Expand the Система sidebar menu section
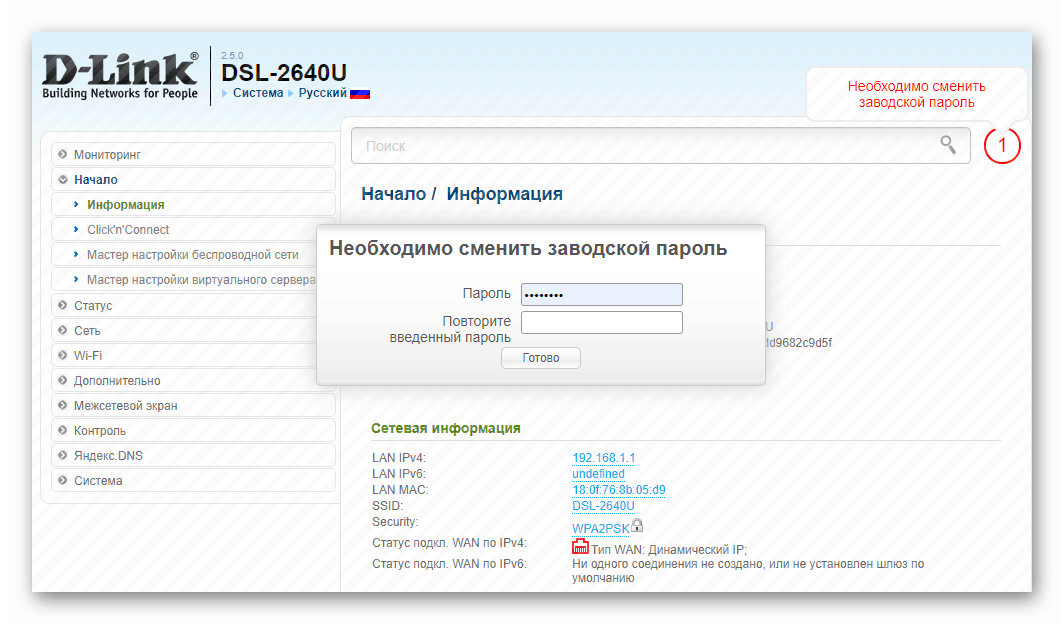Screen dimensions: 1064x624 [x=193, y=481]
